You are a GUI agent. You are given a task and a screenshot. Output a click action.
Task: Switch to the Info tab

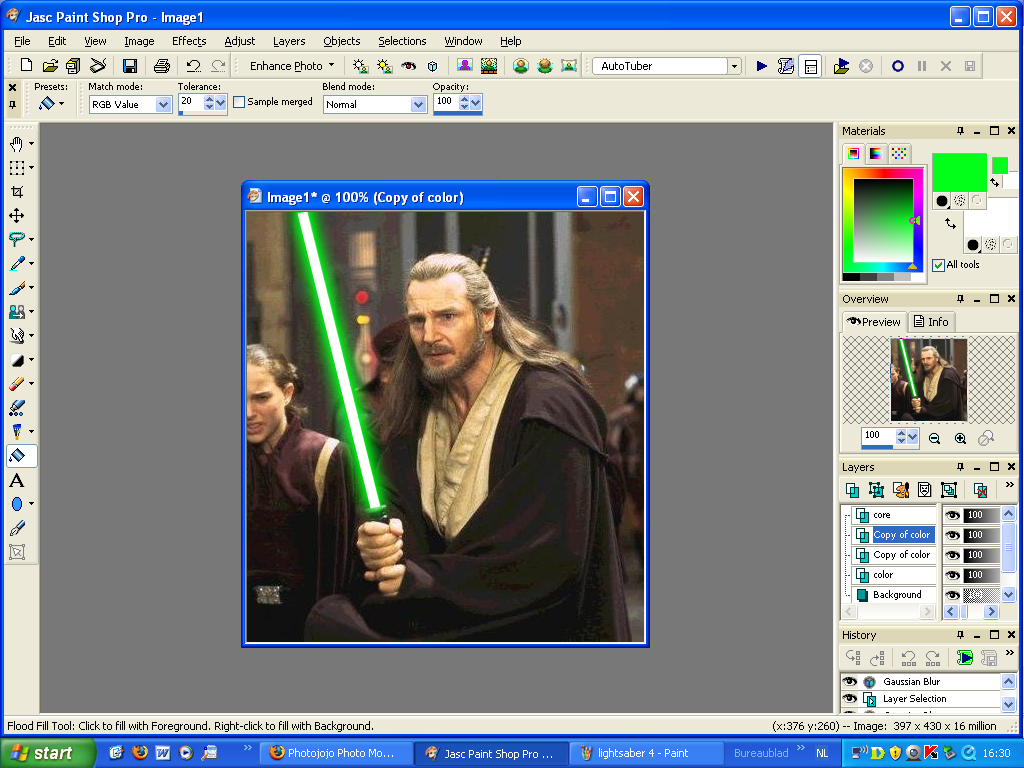931,321
